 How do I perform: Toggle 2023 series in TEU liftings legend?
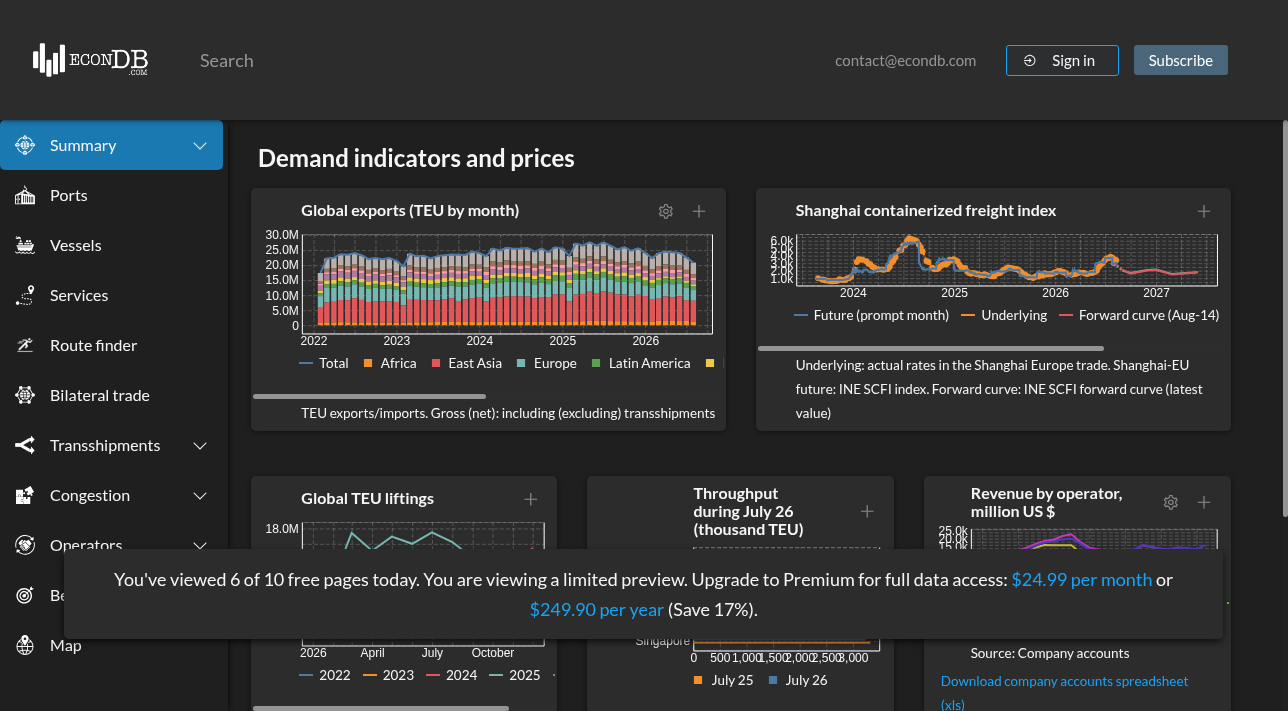point(388,675)
